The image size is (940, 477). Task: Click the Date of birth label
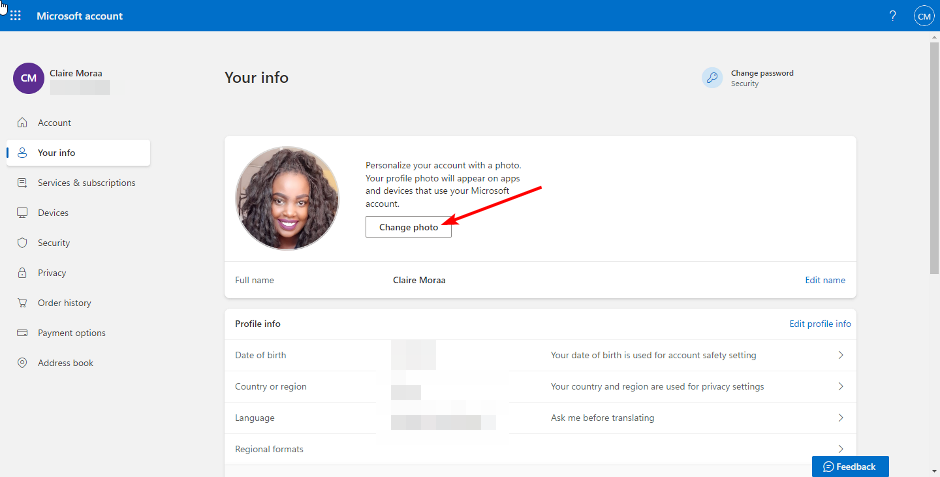point(260,355)
